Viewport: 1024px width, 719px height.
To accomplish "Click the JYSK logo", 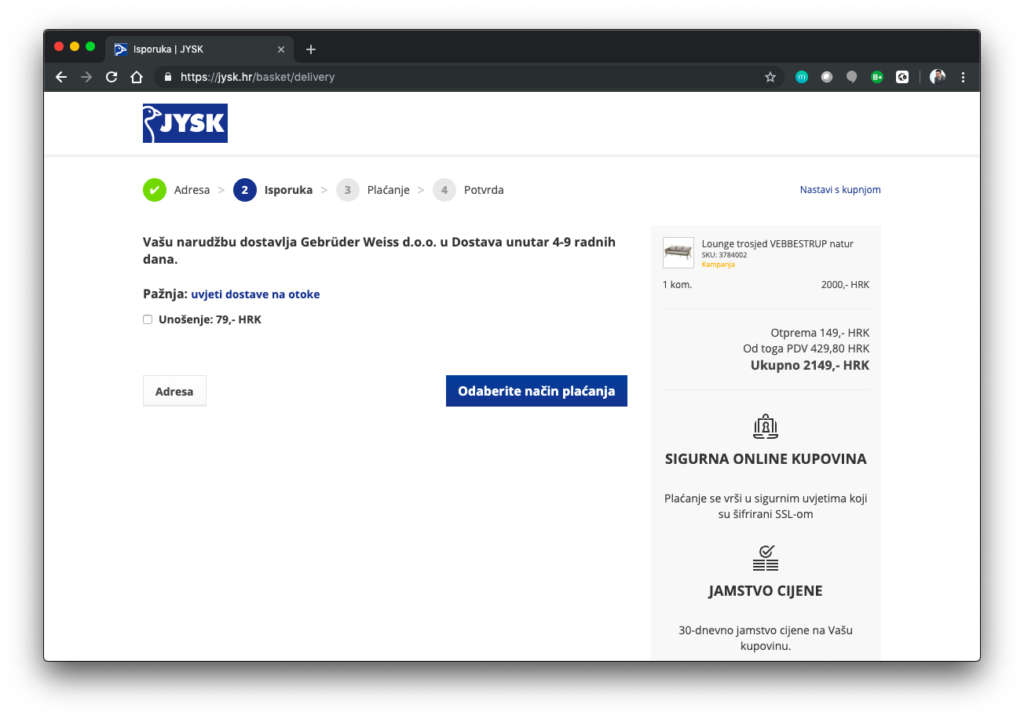I will [x=185, y=123].
